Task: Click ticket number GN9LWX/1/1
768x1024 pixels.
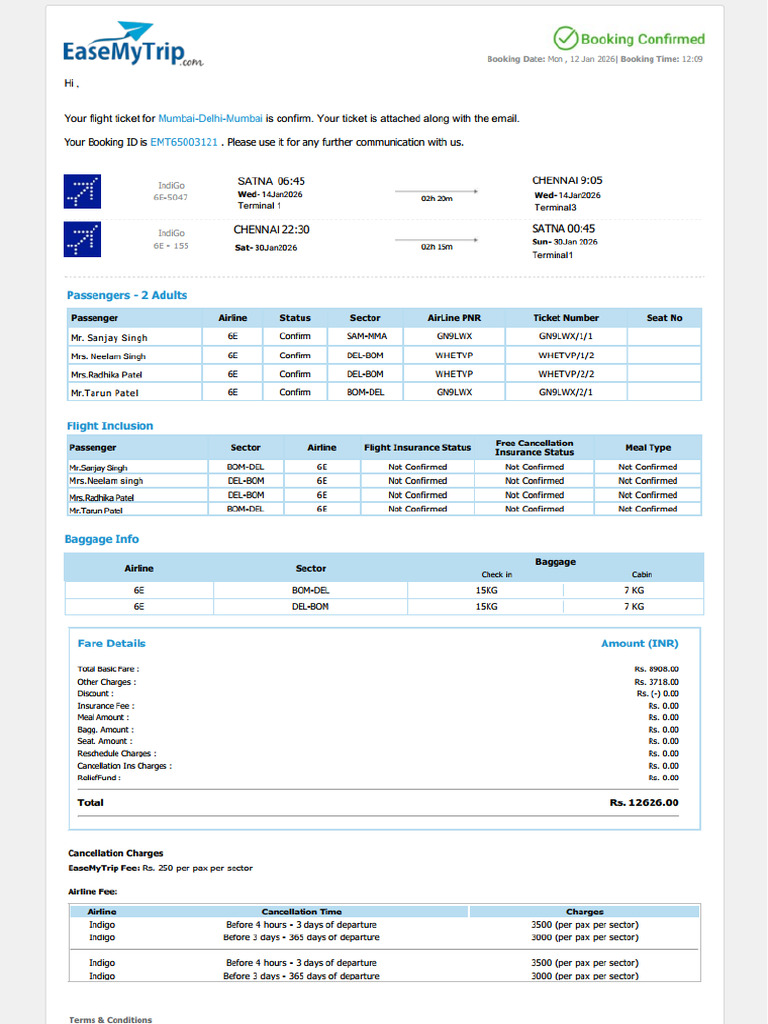Action: point(566,336)
